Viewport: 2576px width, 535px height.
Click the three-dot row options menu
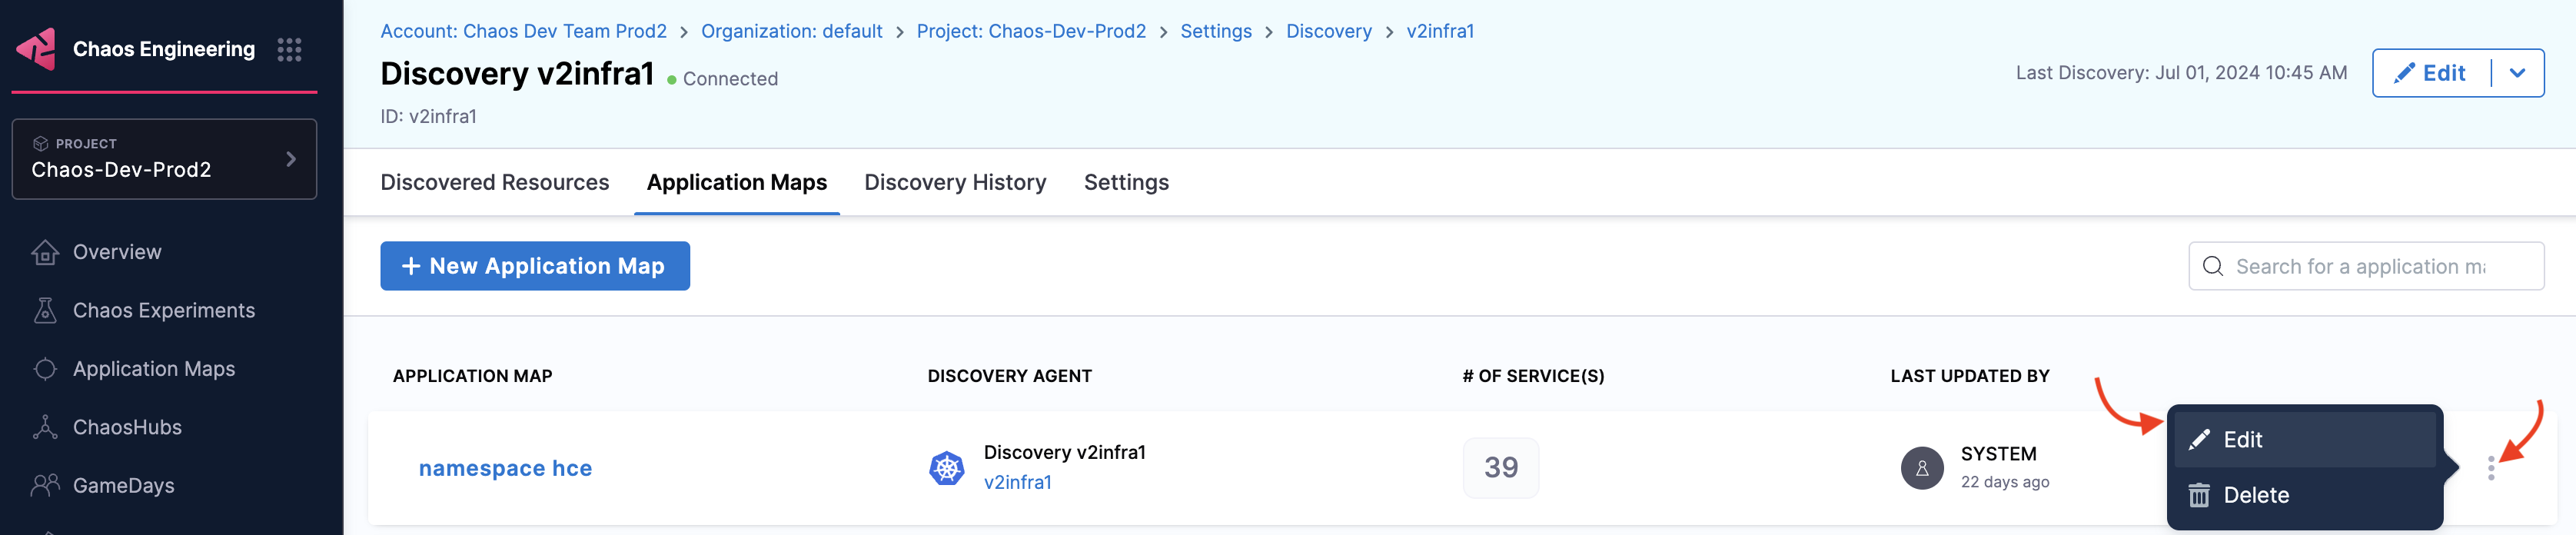point(2490,468)
